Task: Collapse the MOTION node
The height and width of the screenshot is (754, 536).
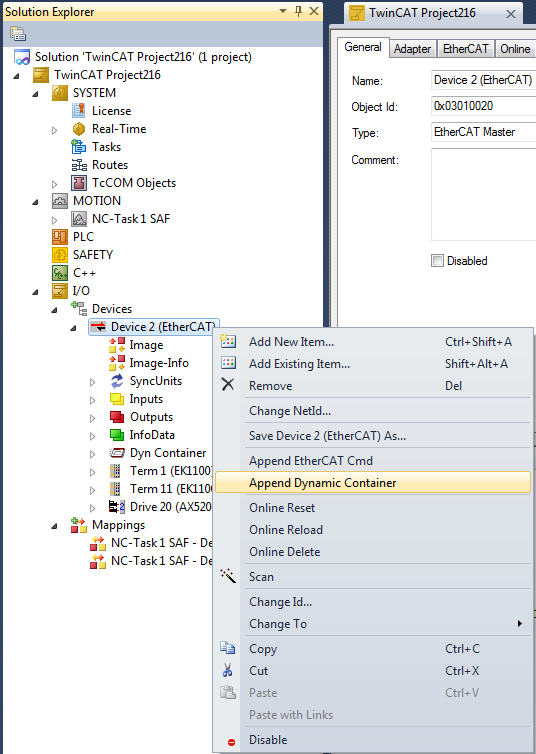Action: click(36, 202)
